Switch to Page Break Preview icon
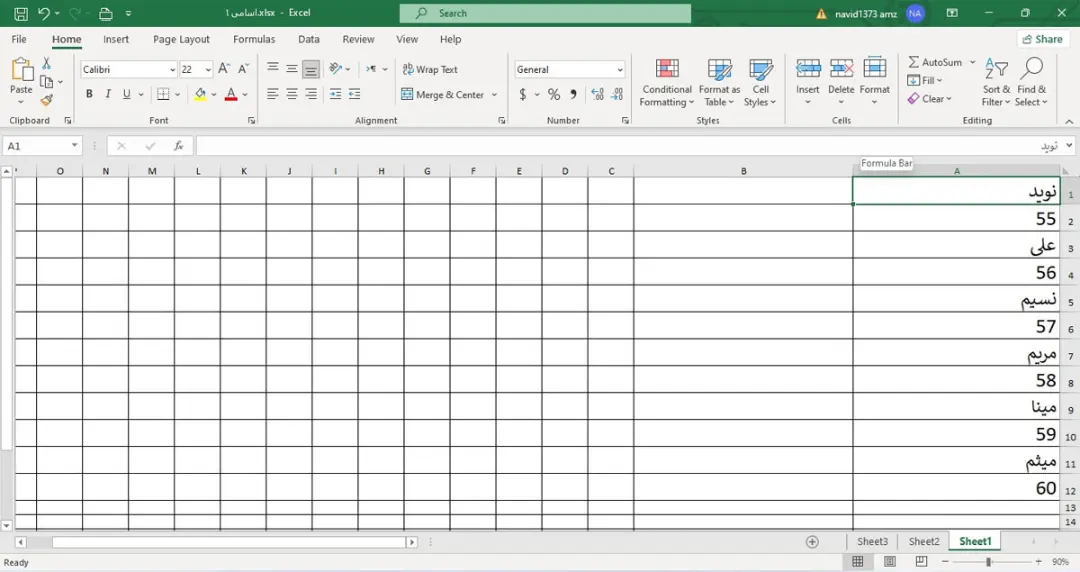The height and width of the screenshot is (572, 1080). click(921, 562)
